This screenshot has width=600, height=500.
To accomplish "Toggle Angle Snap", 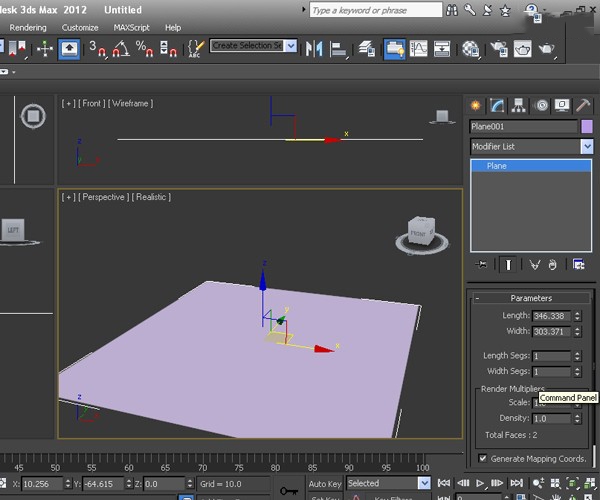I will pos(121,49).
